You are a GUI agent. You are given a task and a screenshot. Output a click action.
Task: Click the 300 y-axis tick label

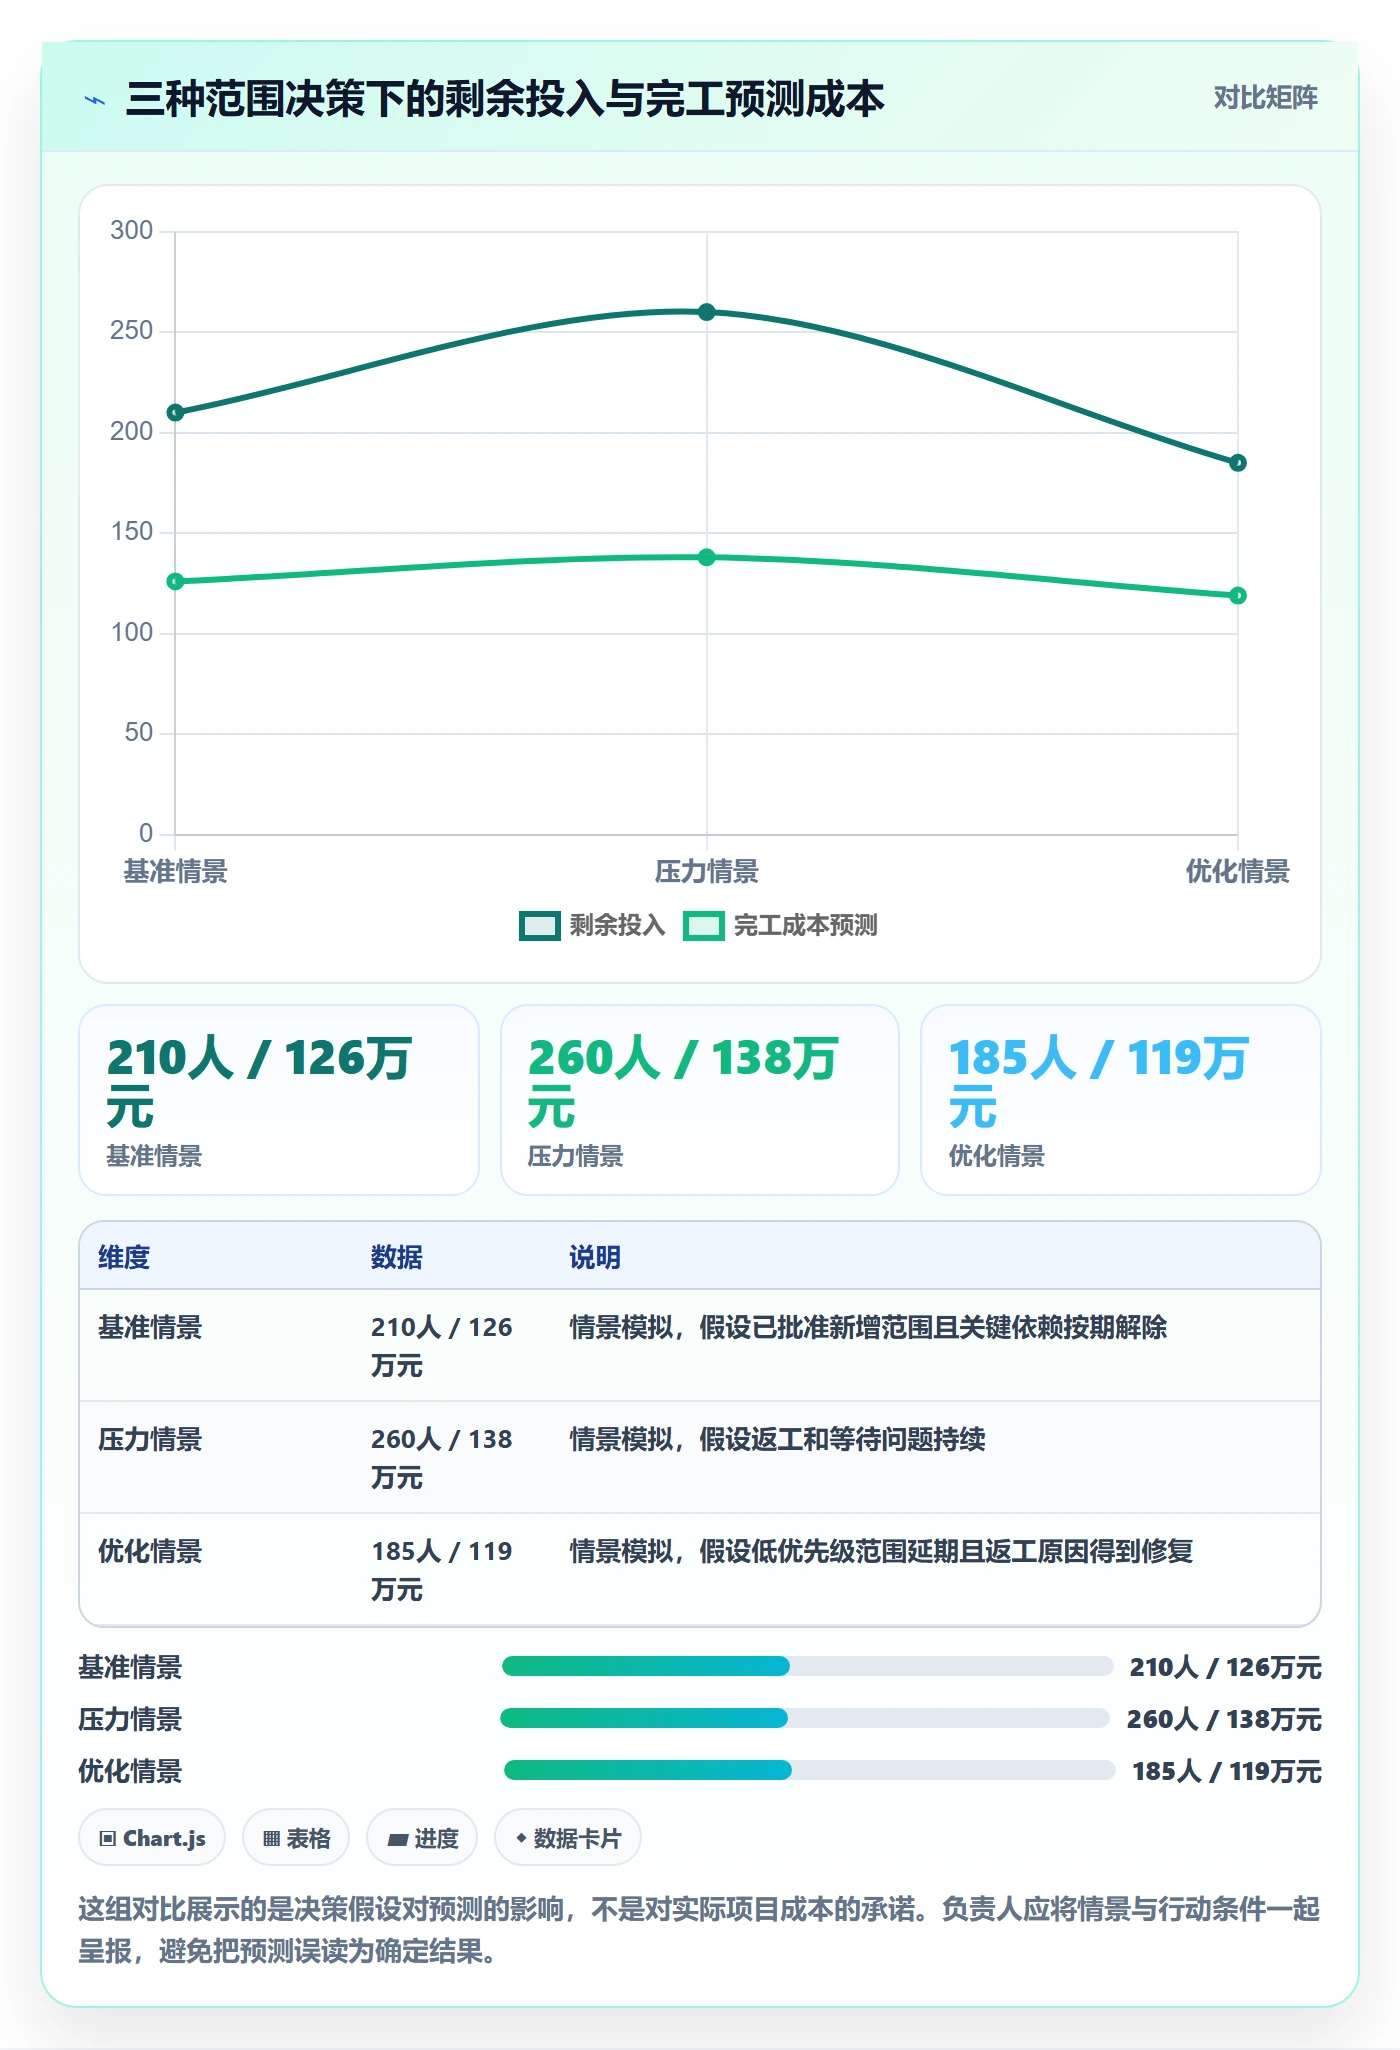pos(132,230)
